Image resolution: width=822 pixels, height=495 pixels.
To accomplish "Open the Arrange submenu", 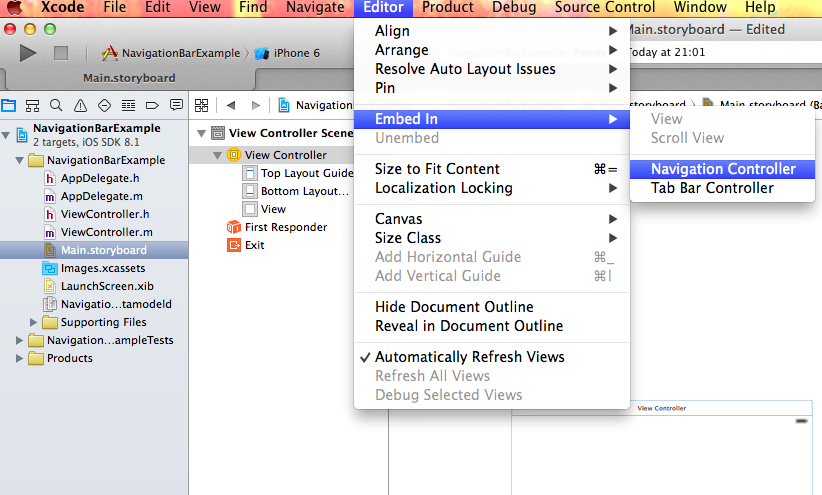I will pyautogui.click(x=492, y=50).
